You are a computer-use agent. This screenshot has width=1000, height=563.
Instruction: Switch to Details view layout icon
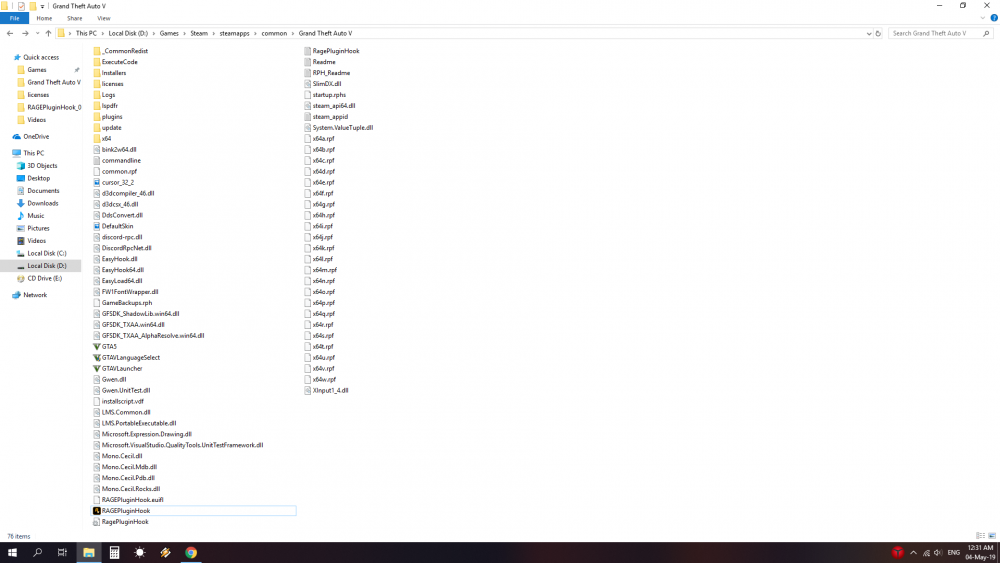tap(980, 536)
